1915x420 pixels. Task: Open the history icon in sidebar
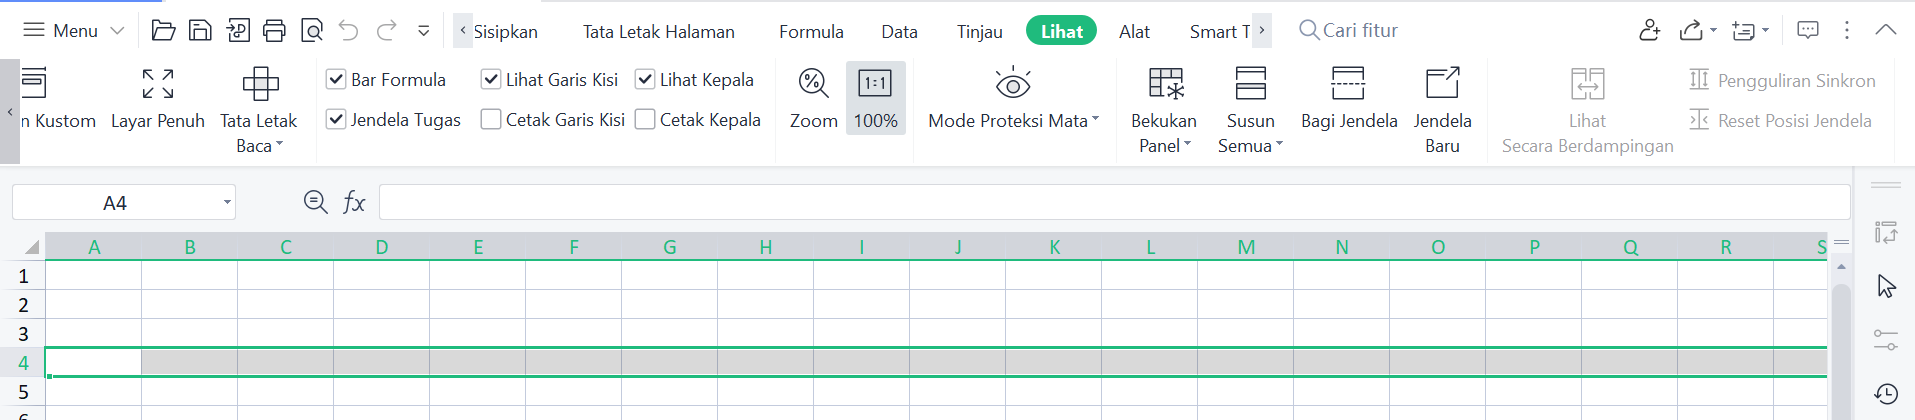(1886, 393)
